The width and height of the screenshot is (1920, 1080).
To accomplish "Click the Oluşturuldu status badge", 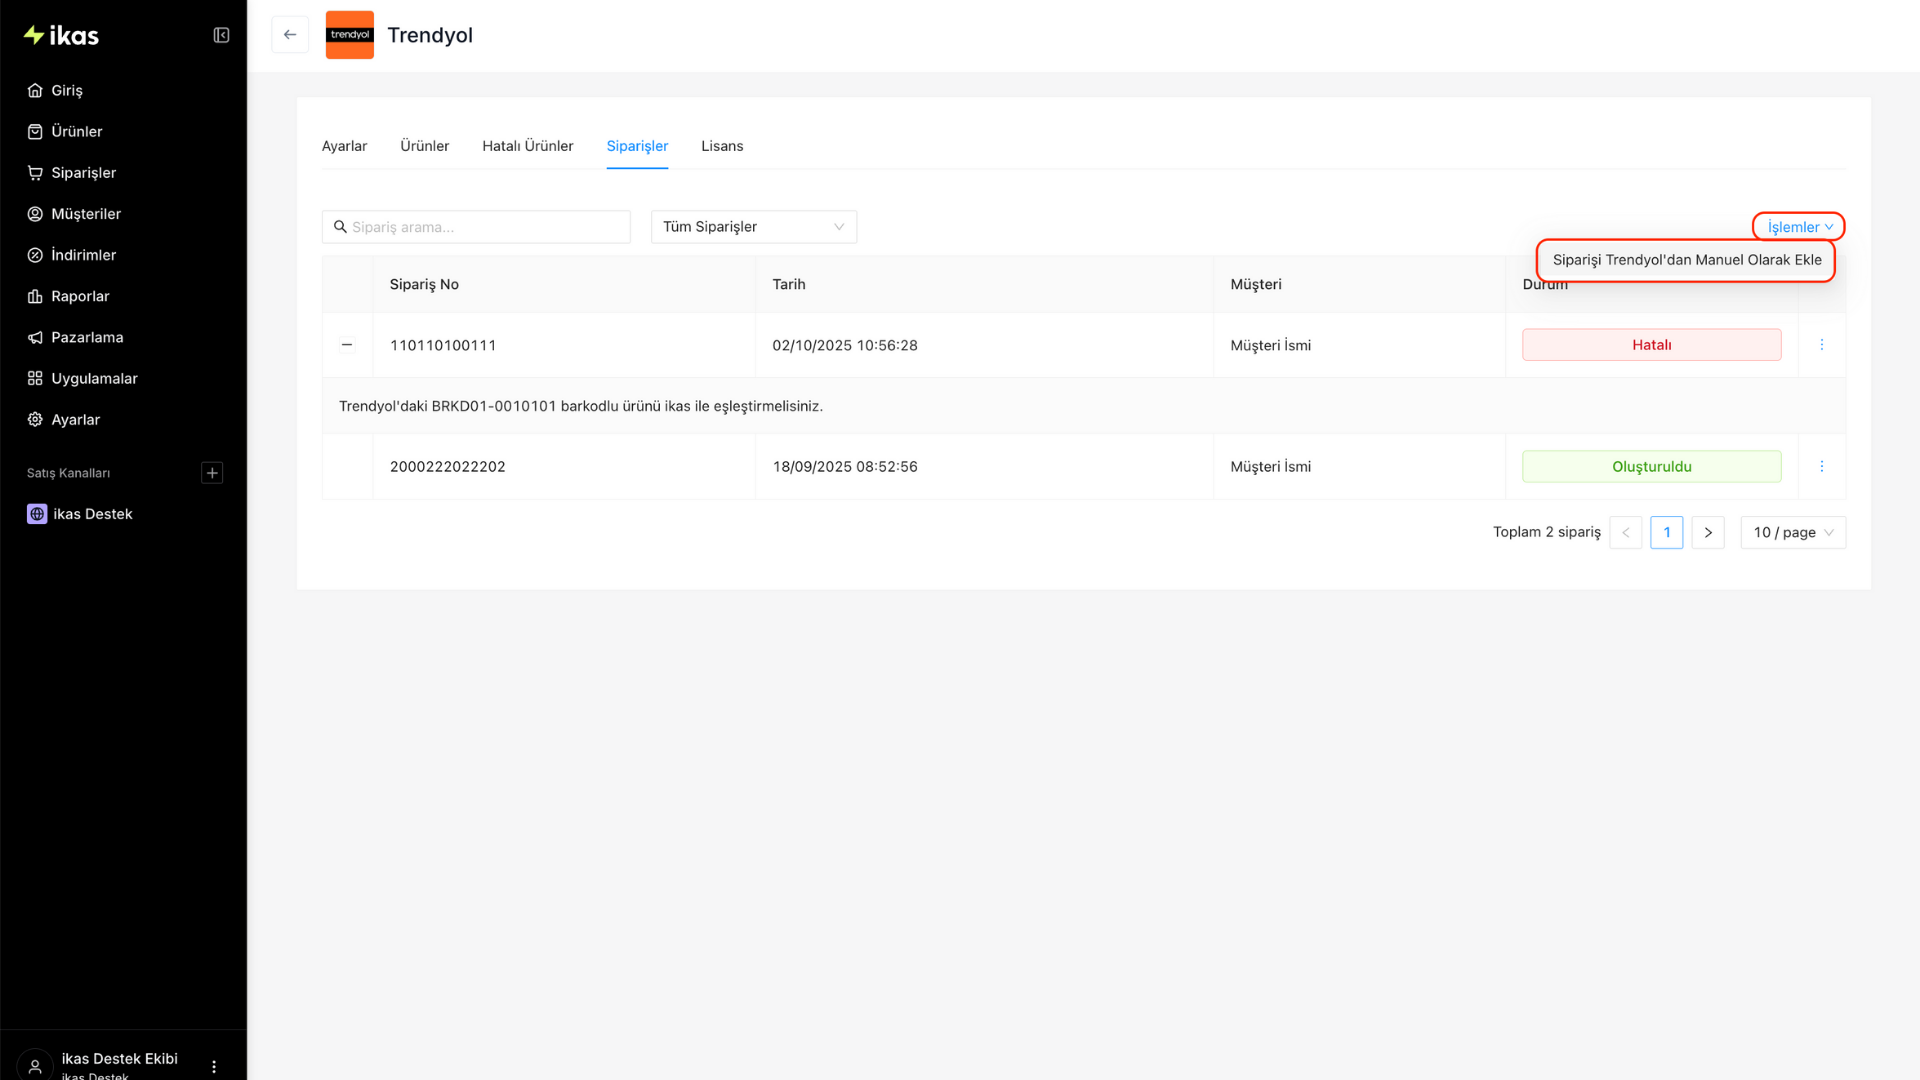I will (x=1652, y=467).
